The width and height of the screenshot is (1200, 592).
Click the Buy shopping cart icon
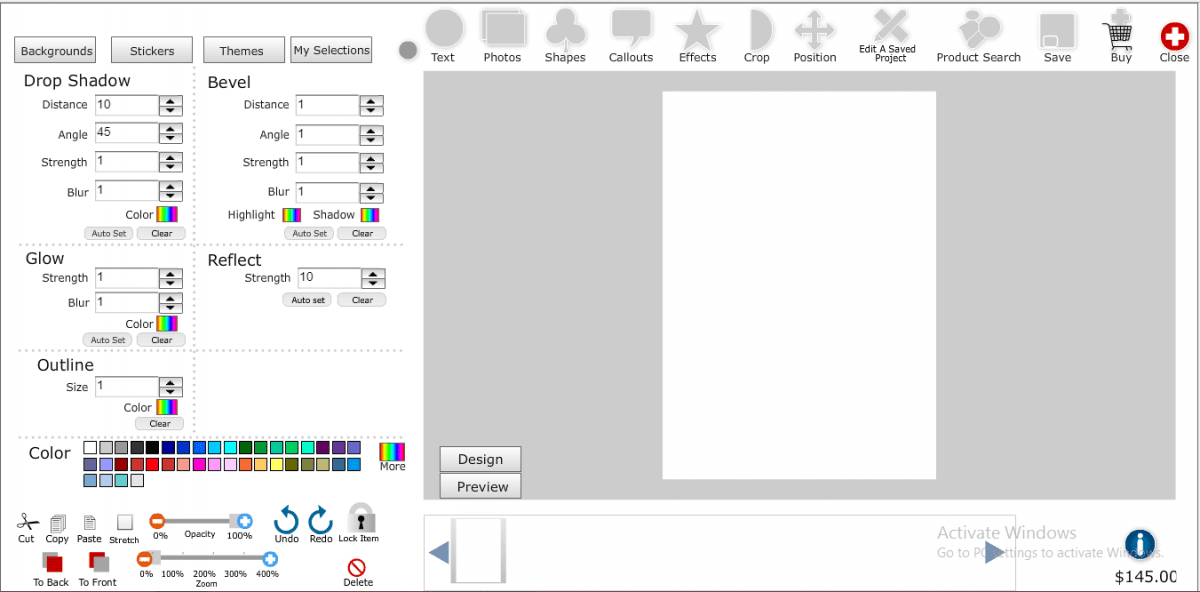(1120, 33)
